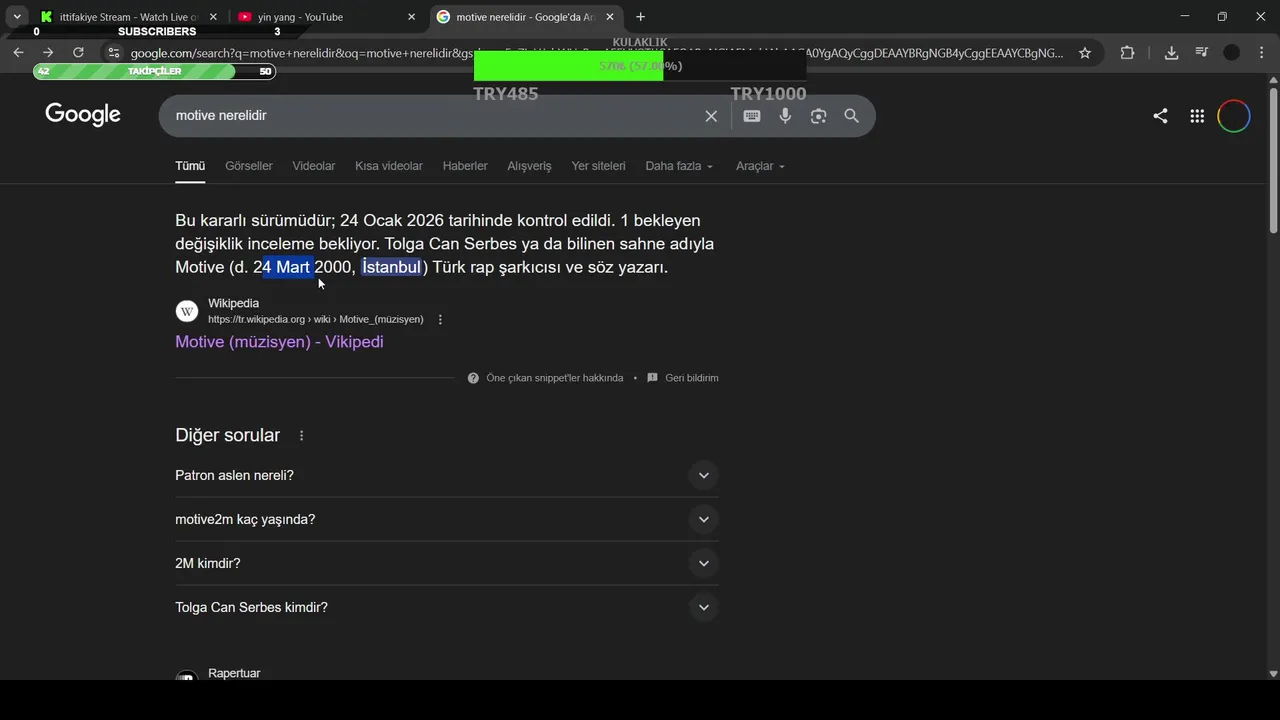The image size is (1280, 720).
Task: Click Öne çıkan snippet'ler hakkında help icon
Action: coord(473,378)
